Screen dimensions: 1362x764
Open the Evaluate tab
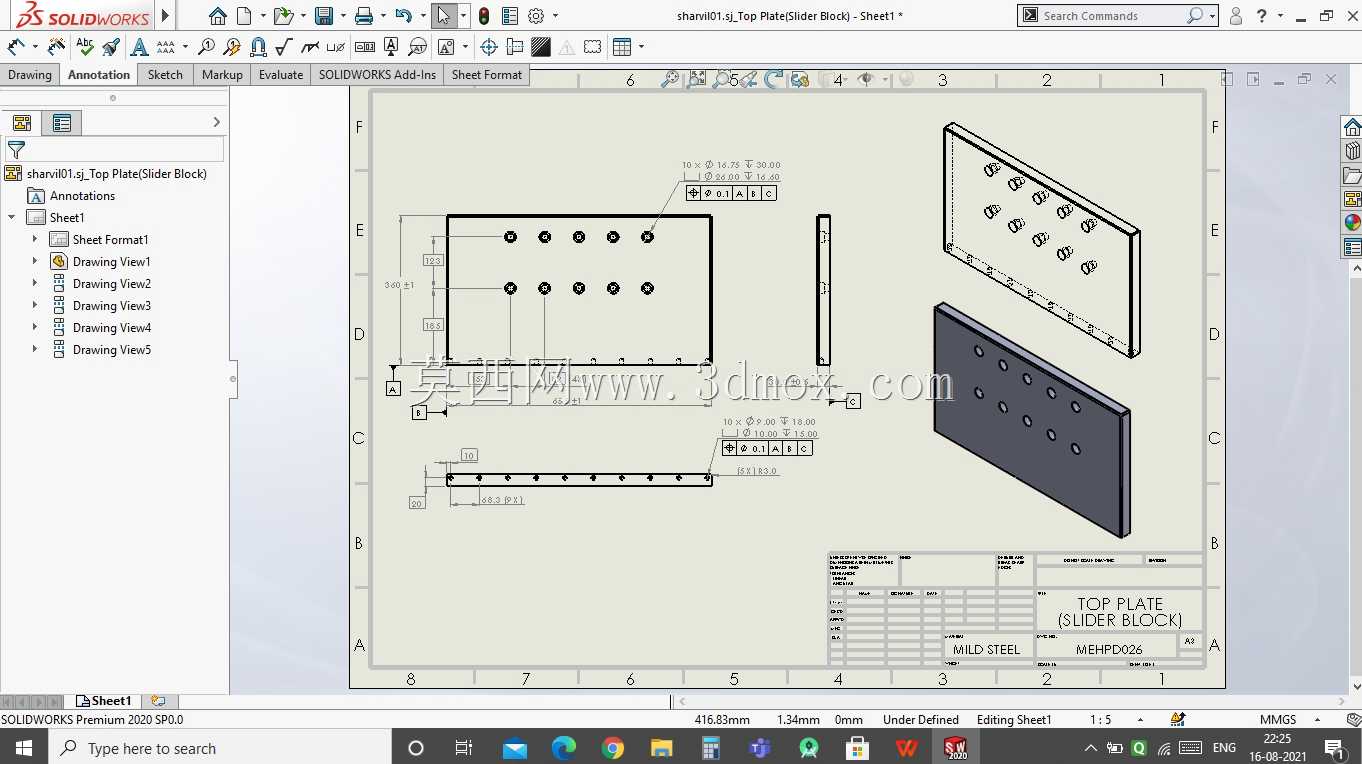pyautogui.click(x=281, y=75)
